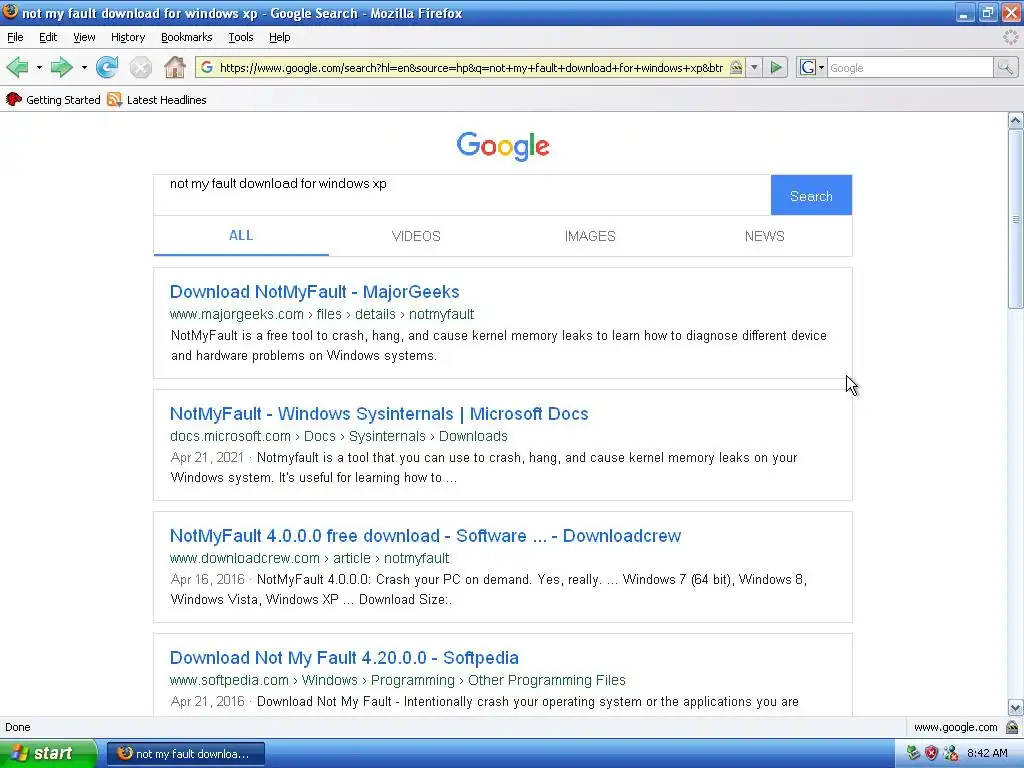Click the Firefox throbber activity indicator
1024x768 pixels.
click(1010, 37)
